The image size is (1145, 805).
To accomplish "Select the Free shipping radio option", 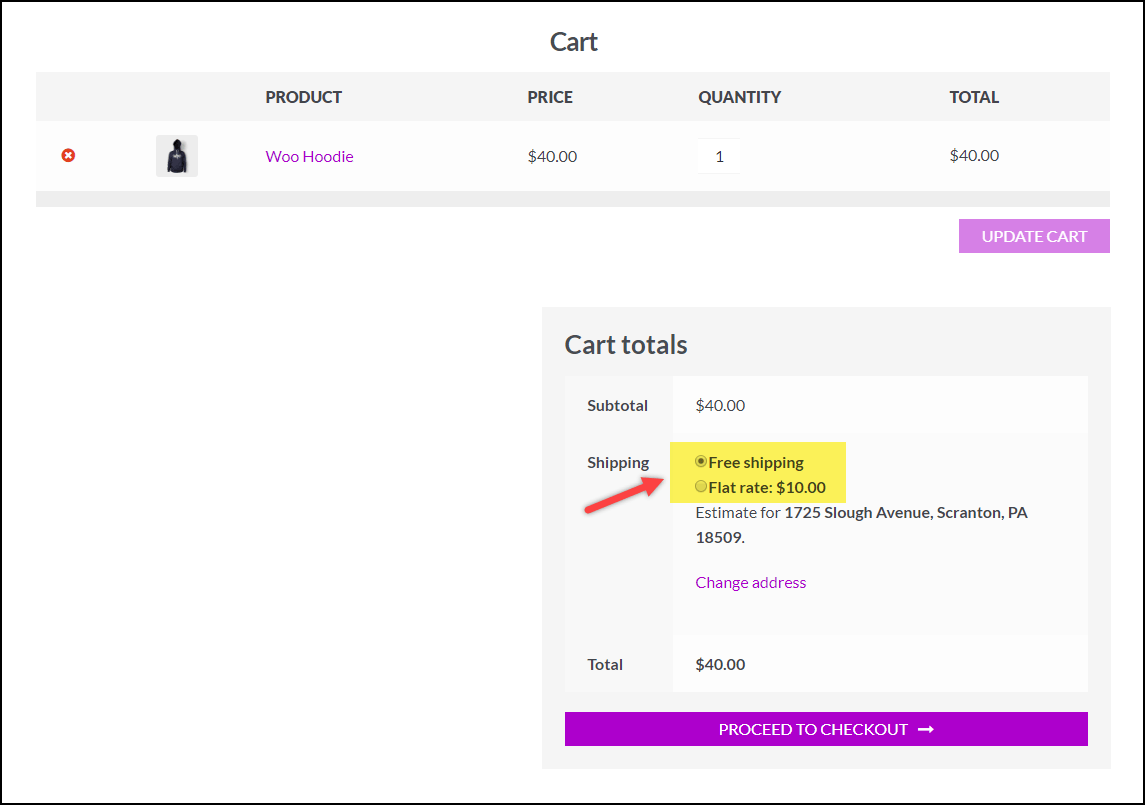I will click(701, 461).
